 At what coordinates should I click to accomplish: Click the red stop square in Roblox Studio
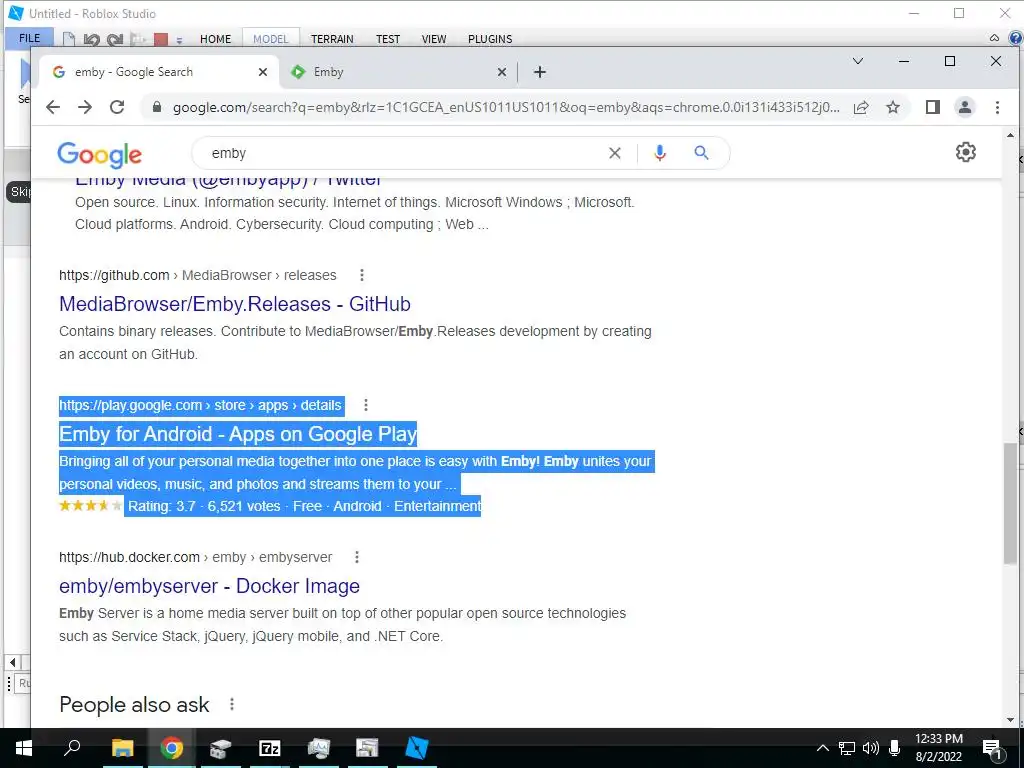click(161, 40)
